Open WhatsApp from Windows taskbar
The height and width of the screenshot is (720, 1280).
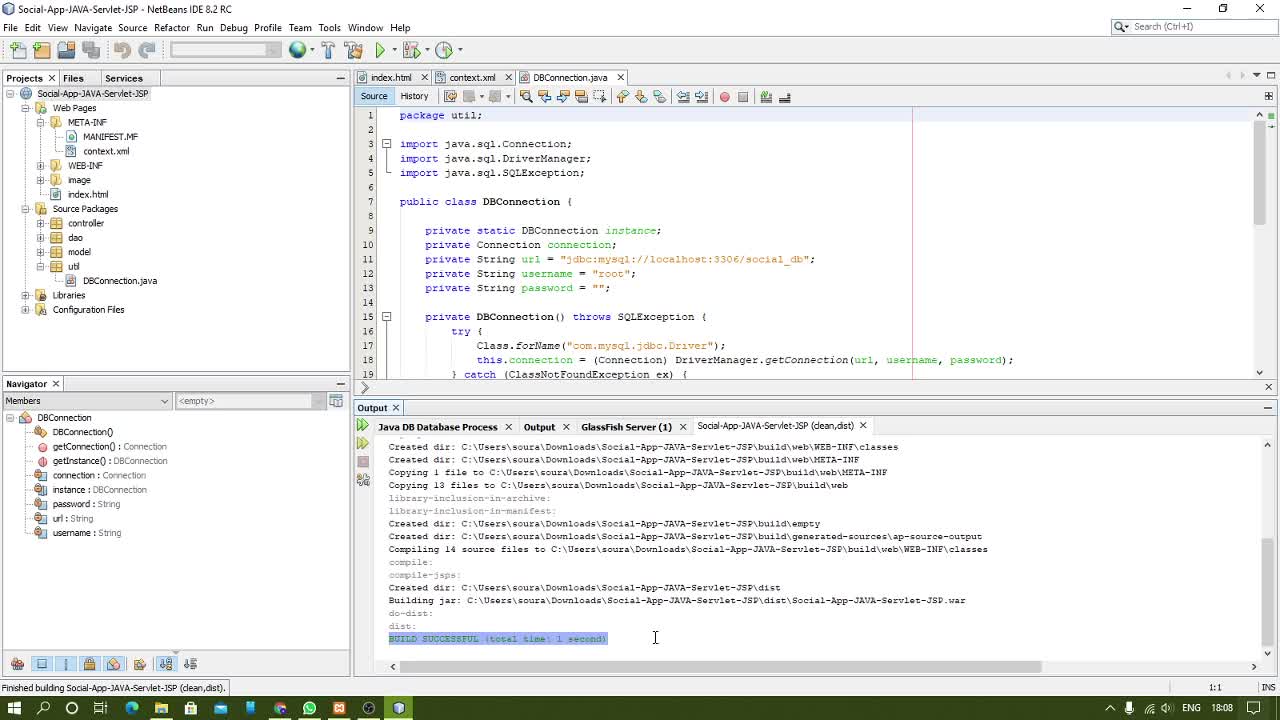coord(309,708)
